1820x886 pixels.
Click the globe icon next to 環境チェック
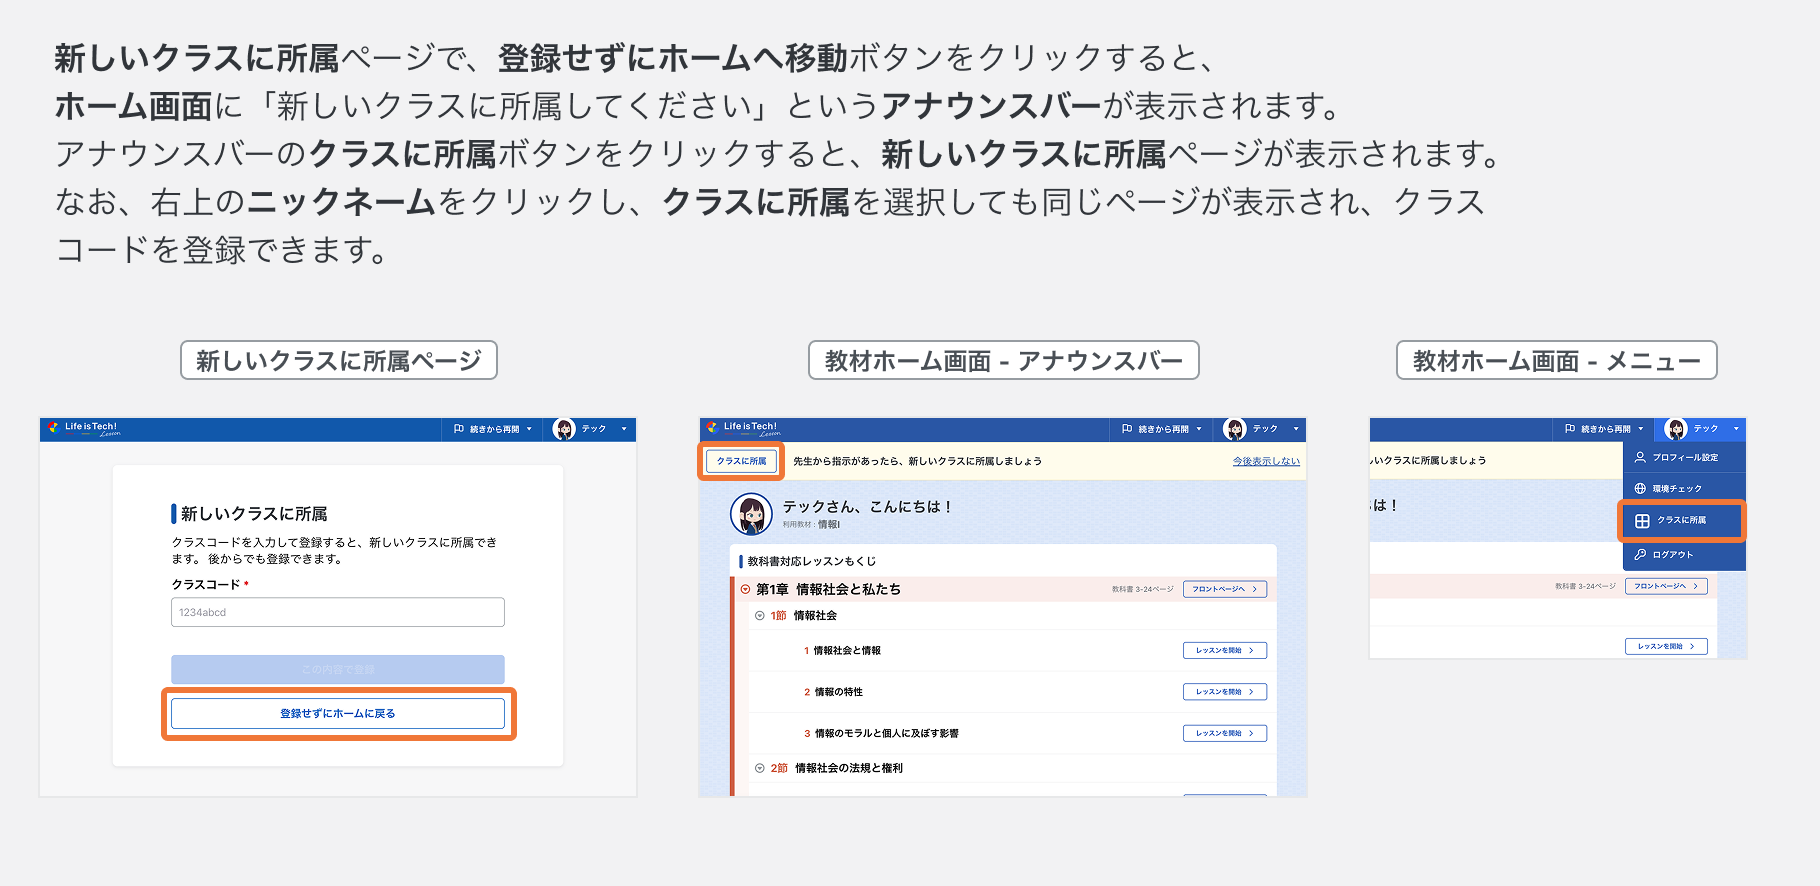point(1640,489)
